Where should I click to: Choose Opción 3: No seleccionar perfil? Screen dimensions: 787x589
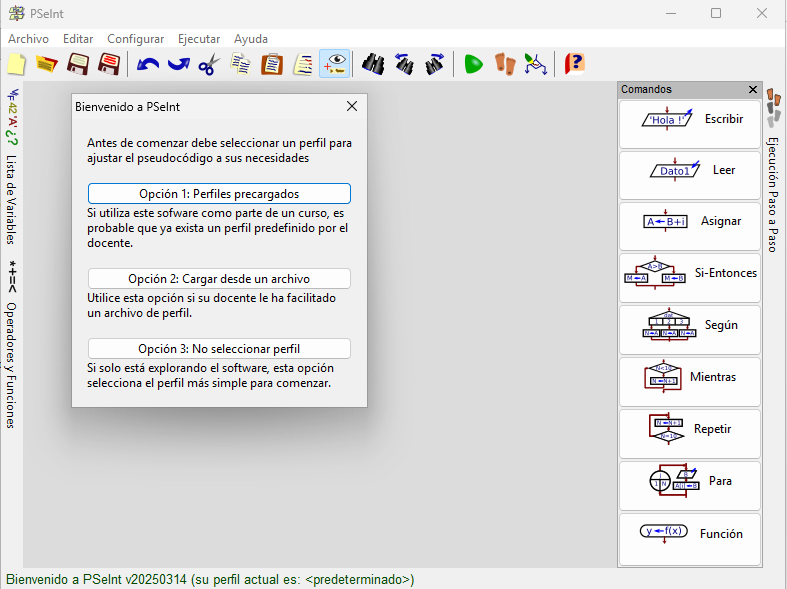pos(219,349)
